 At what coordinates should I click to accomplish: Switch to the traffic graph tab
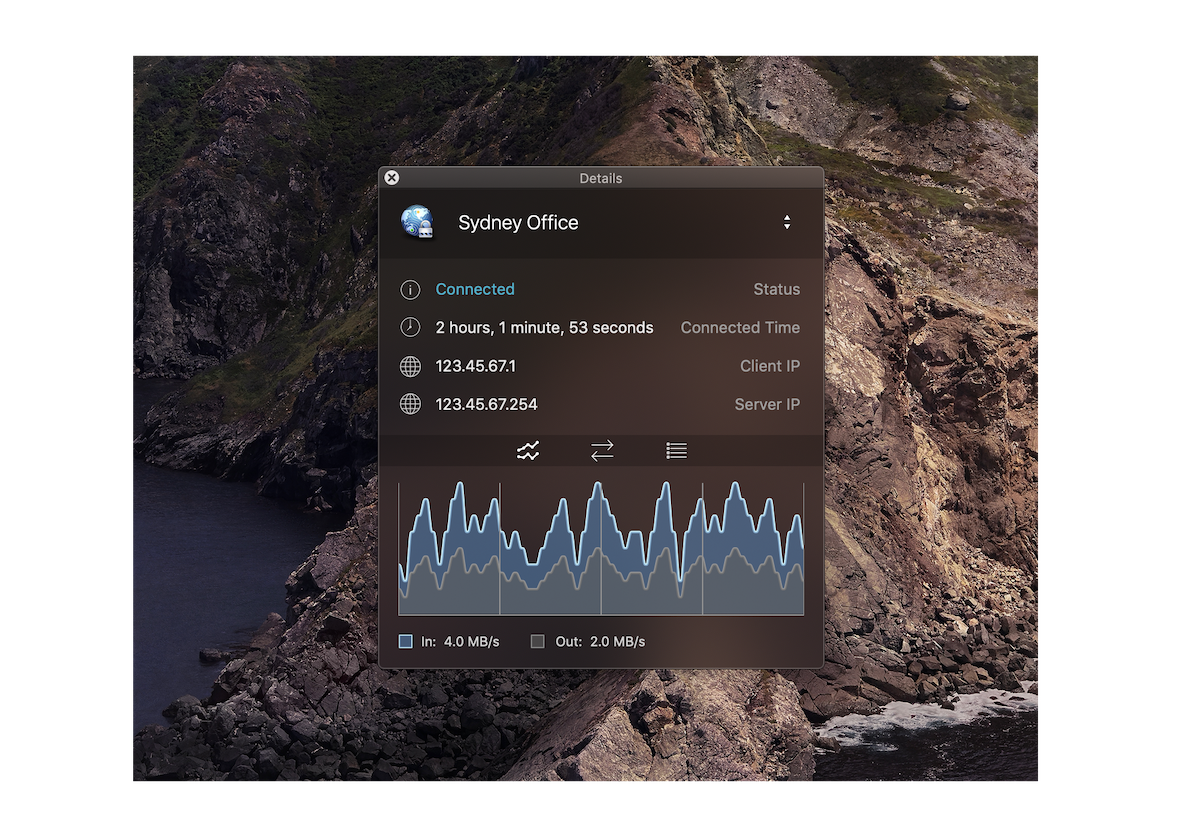click(528, 451)
